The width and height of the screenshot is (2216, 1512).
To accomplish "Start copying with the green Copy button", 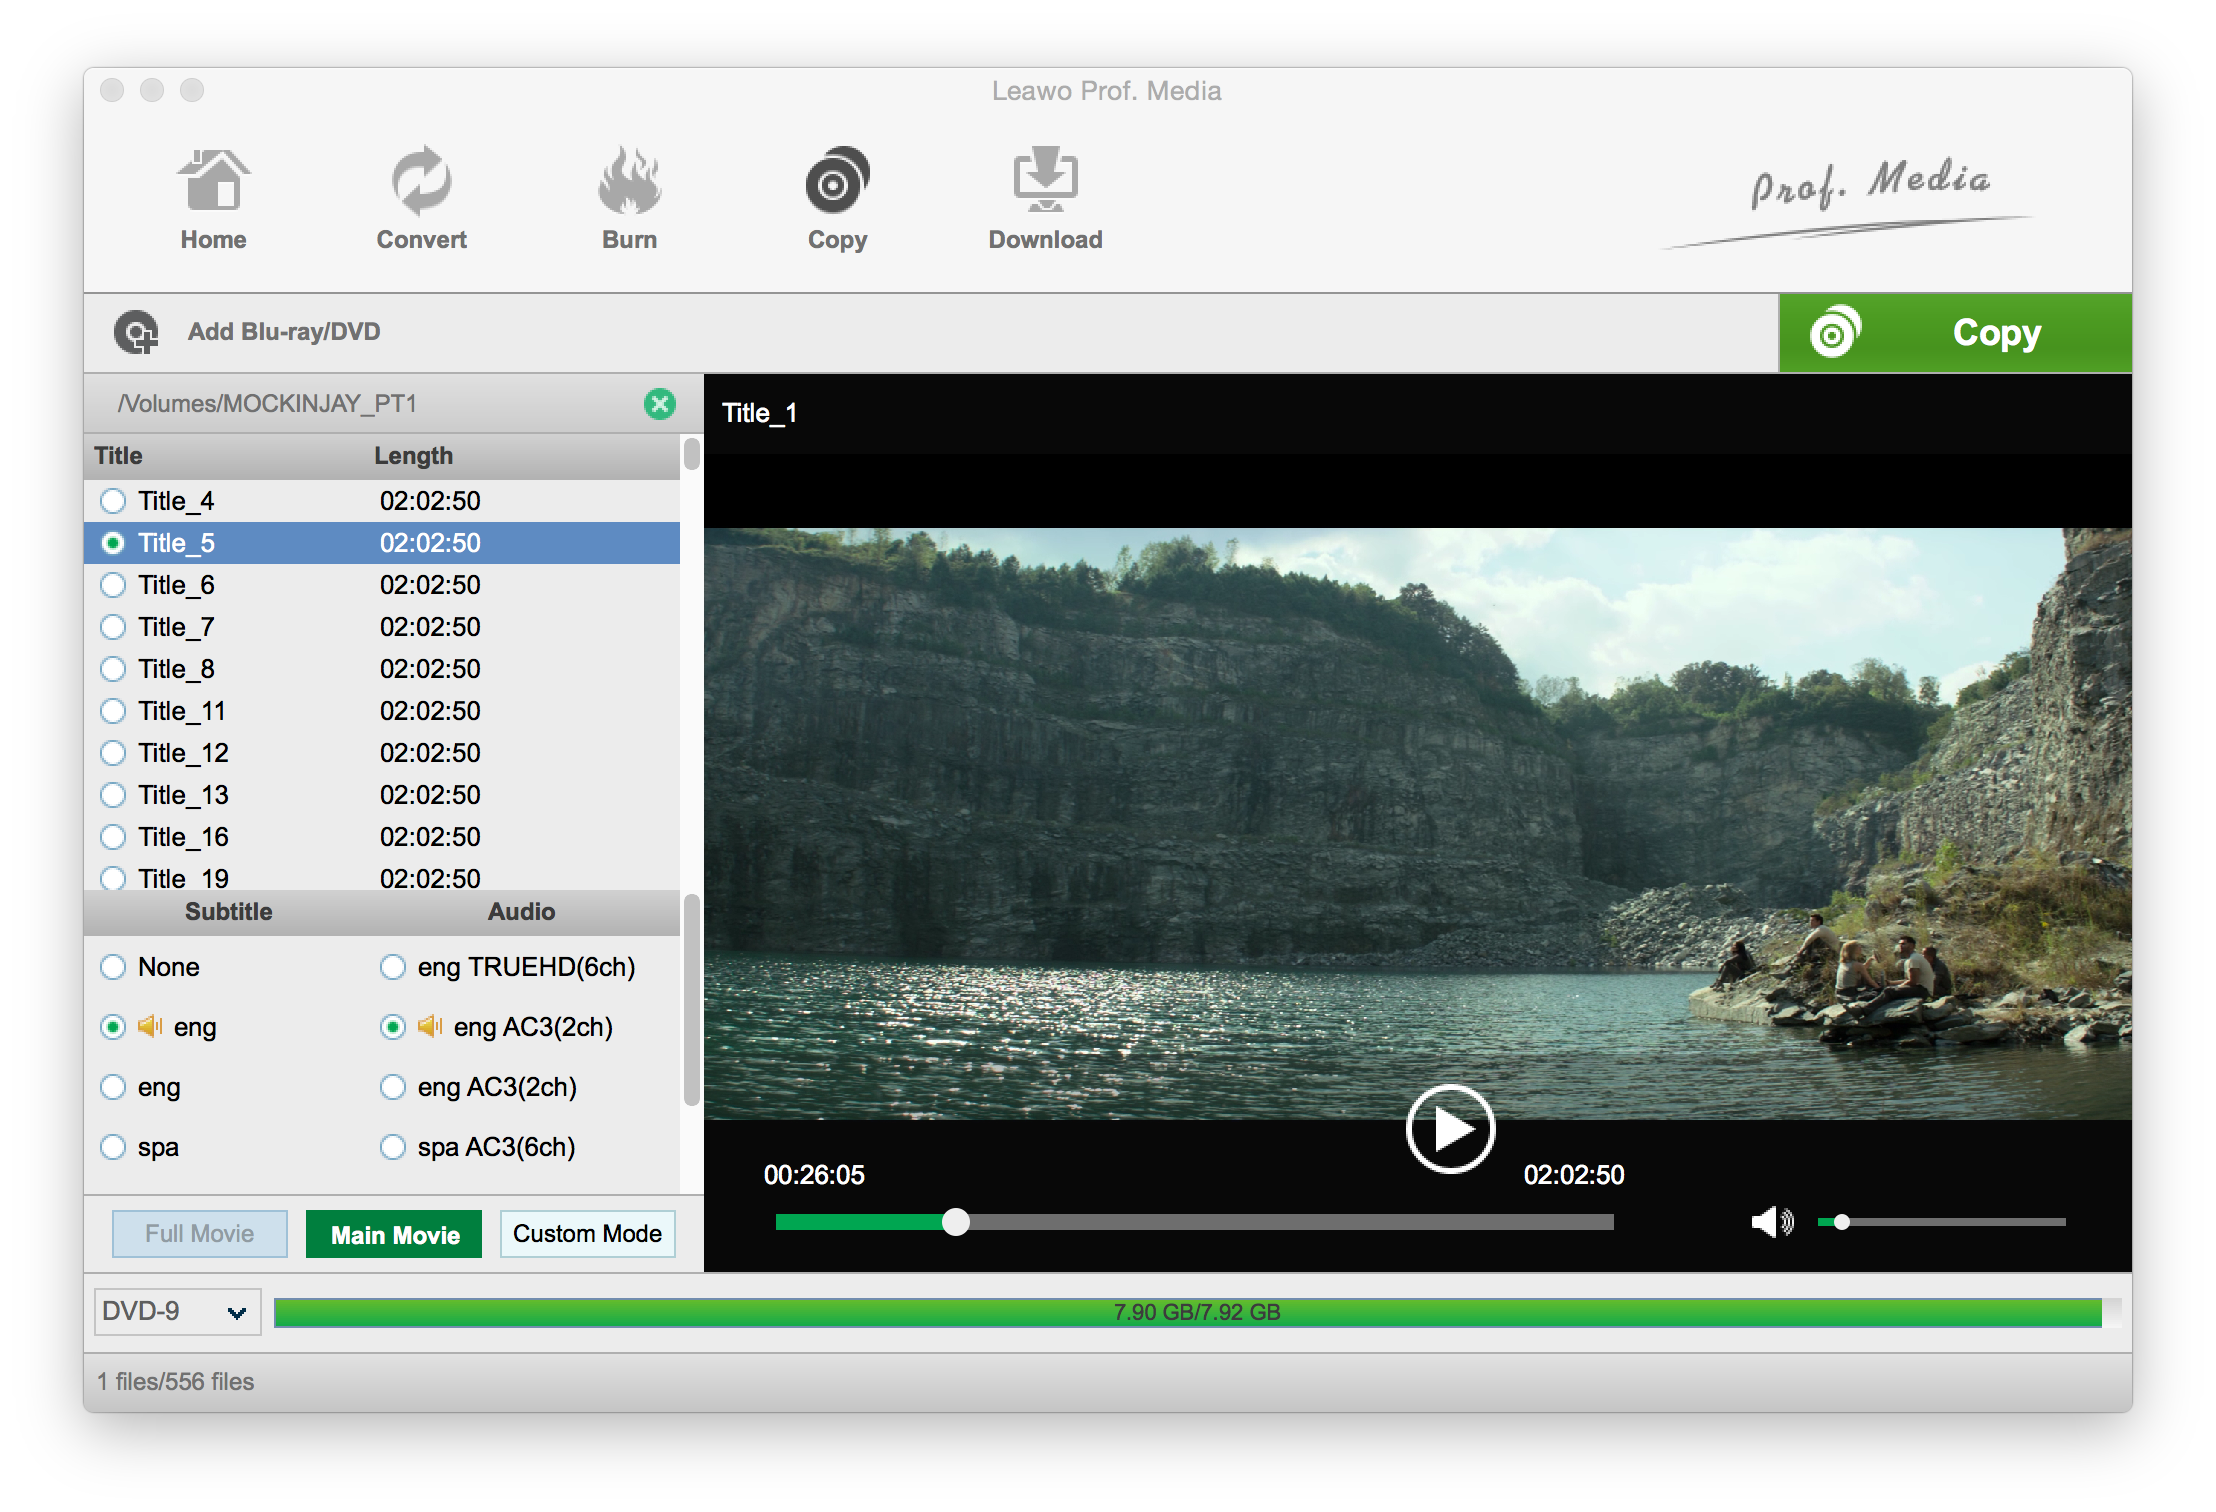I will click(1955, 333).
